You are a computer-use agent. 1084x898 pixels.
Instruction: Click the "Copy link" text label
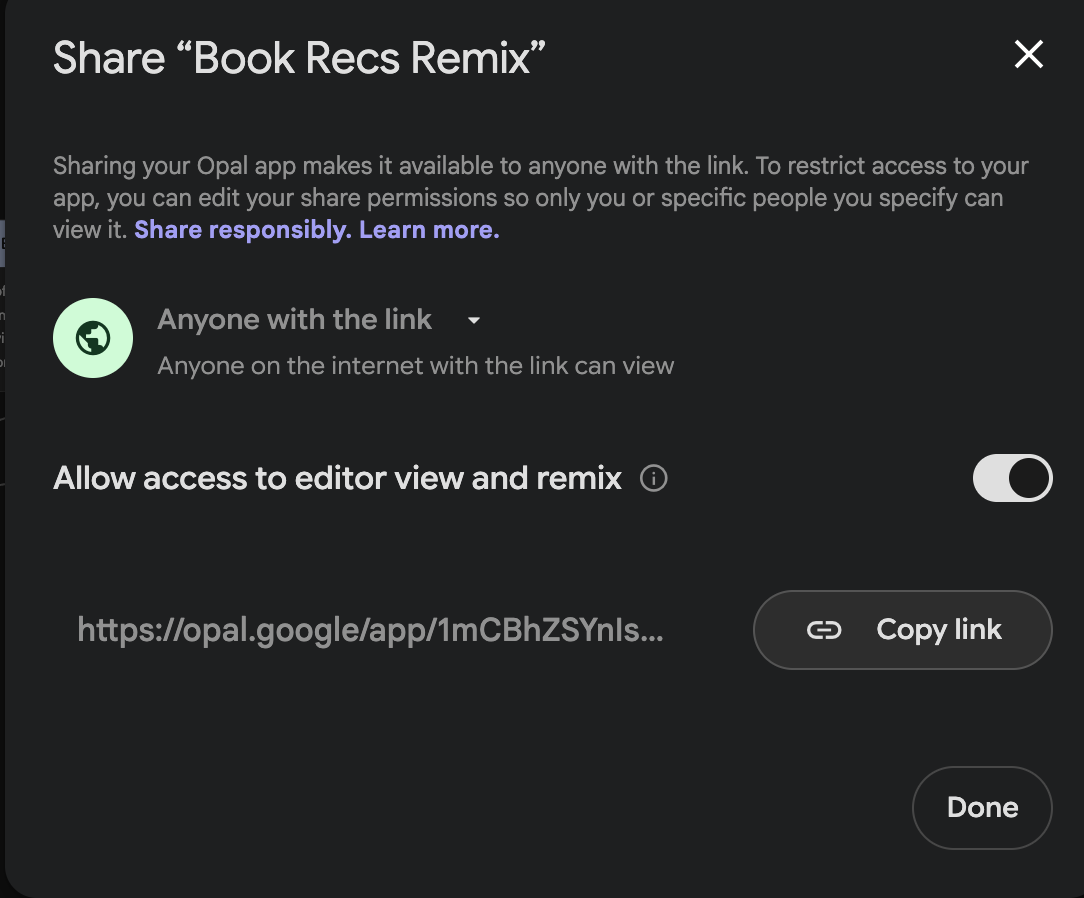pos(938,630)
